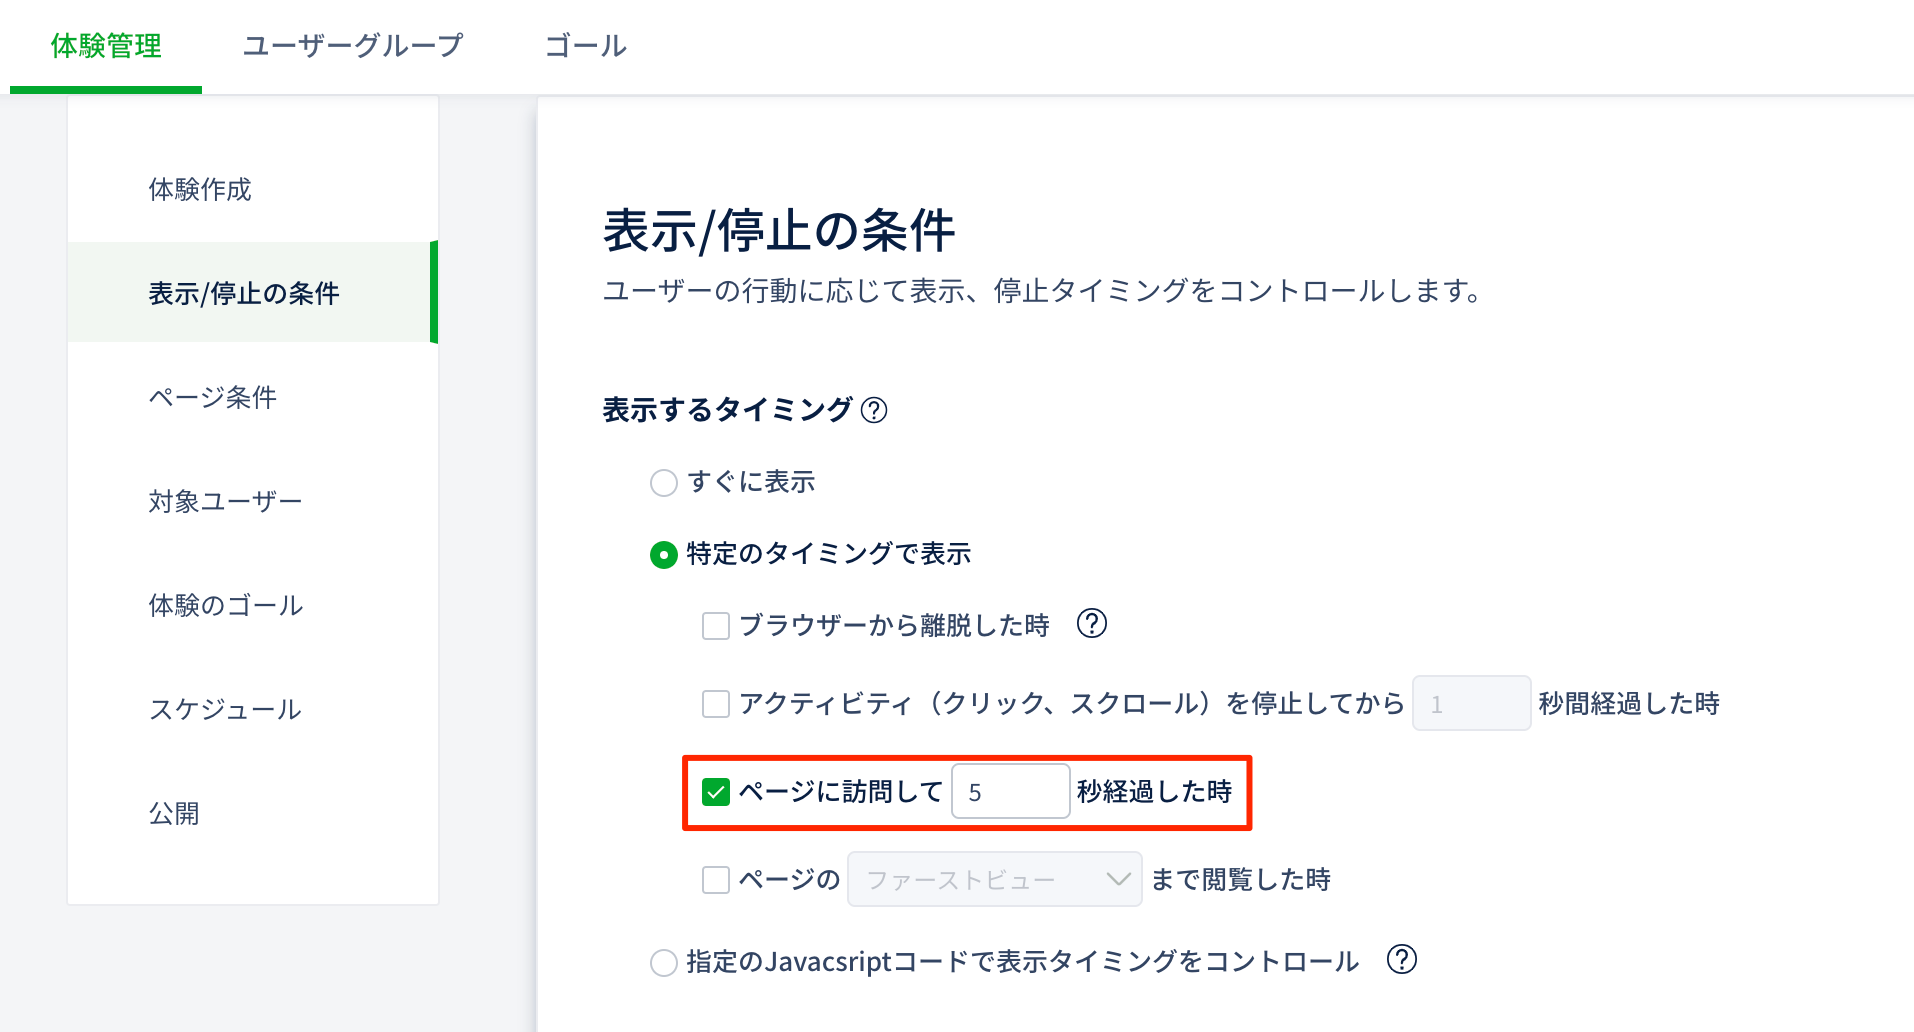
Task: Check the アクティビティ停止 checkbox
Action: pyautogui.click(x=716, y=704)
